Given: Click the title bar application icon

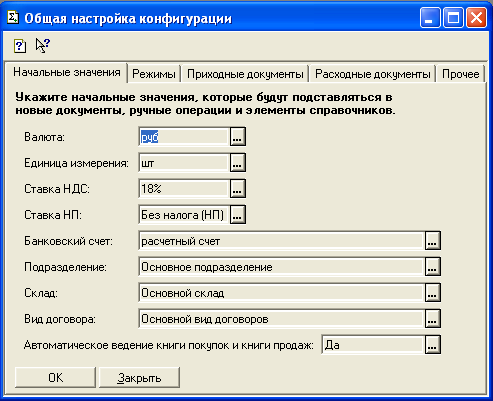Looking at the screenshot, I should (13, 17).
